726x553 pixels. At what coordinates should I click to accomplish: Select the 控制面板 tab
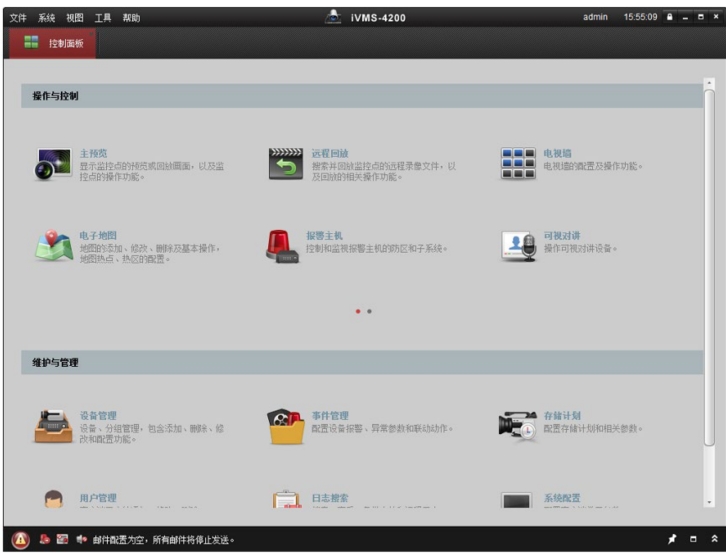(52, 43)
